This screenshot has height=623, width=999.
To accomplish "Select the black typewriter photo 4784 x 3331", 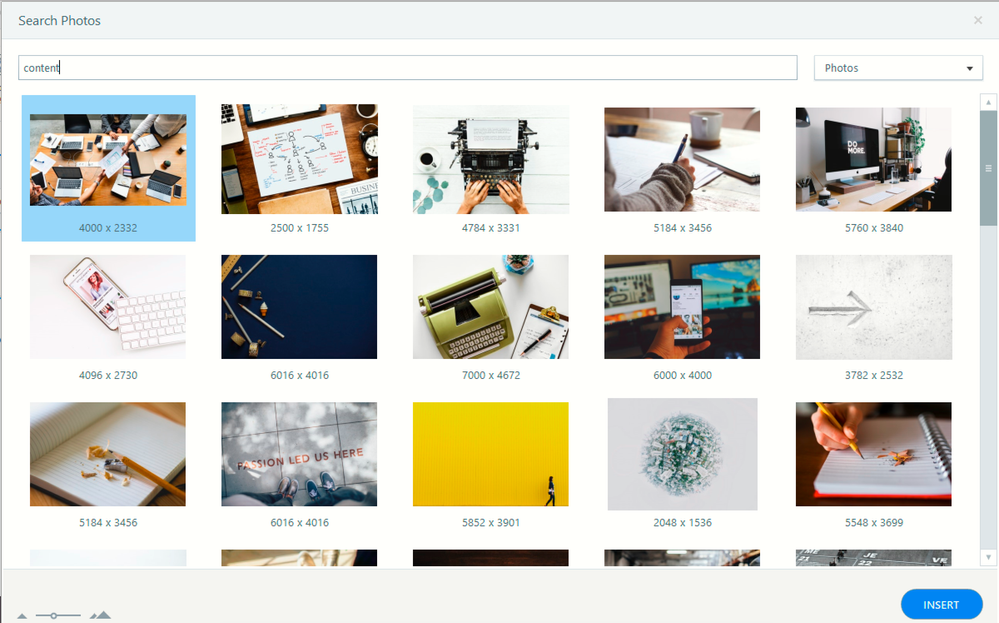I will 491,159.
